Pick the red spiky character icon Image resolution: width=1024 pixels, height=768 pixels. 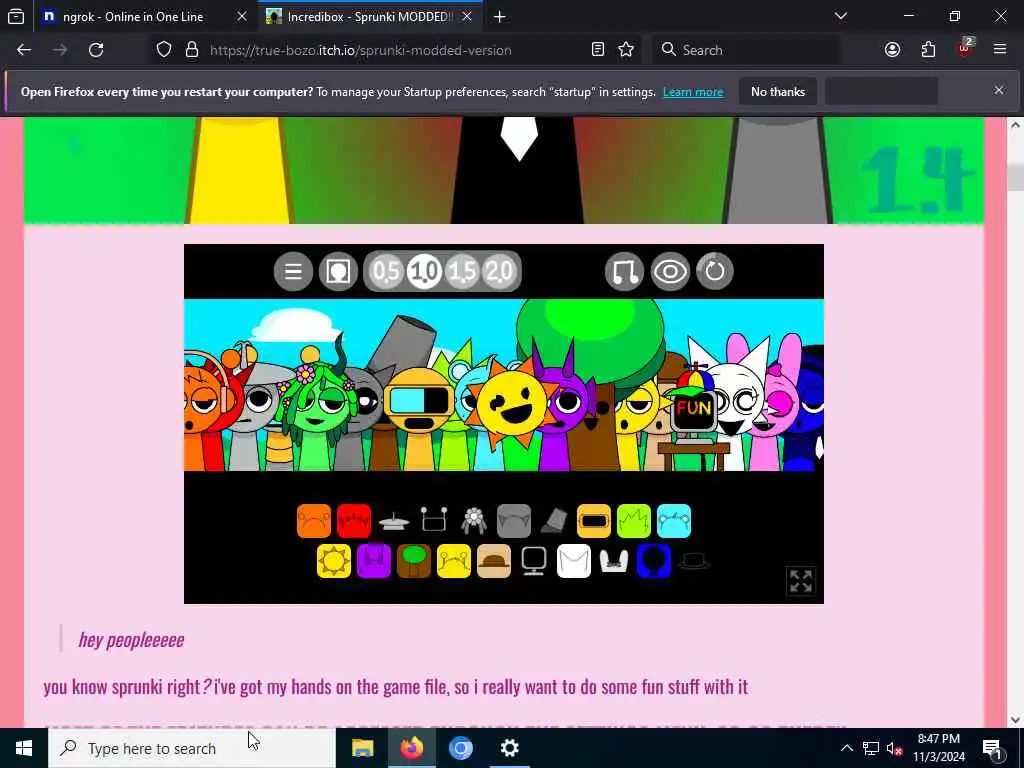coord(354,521)
